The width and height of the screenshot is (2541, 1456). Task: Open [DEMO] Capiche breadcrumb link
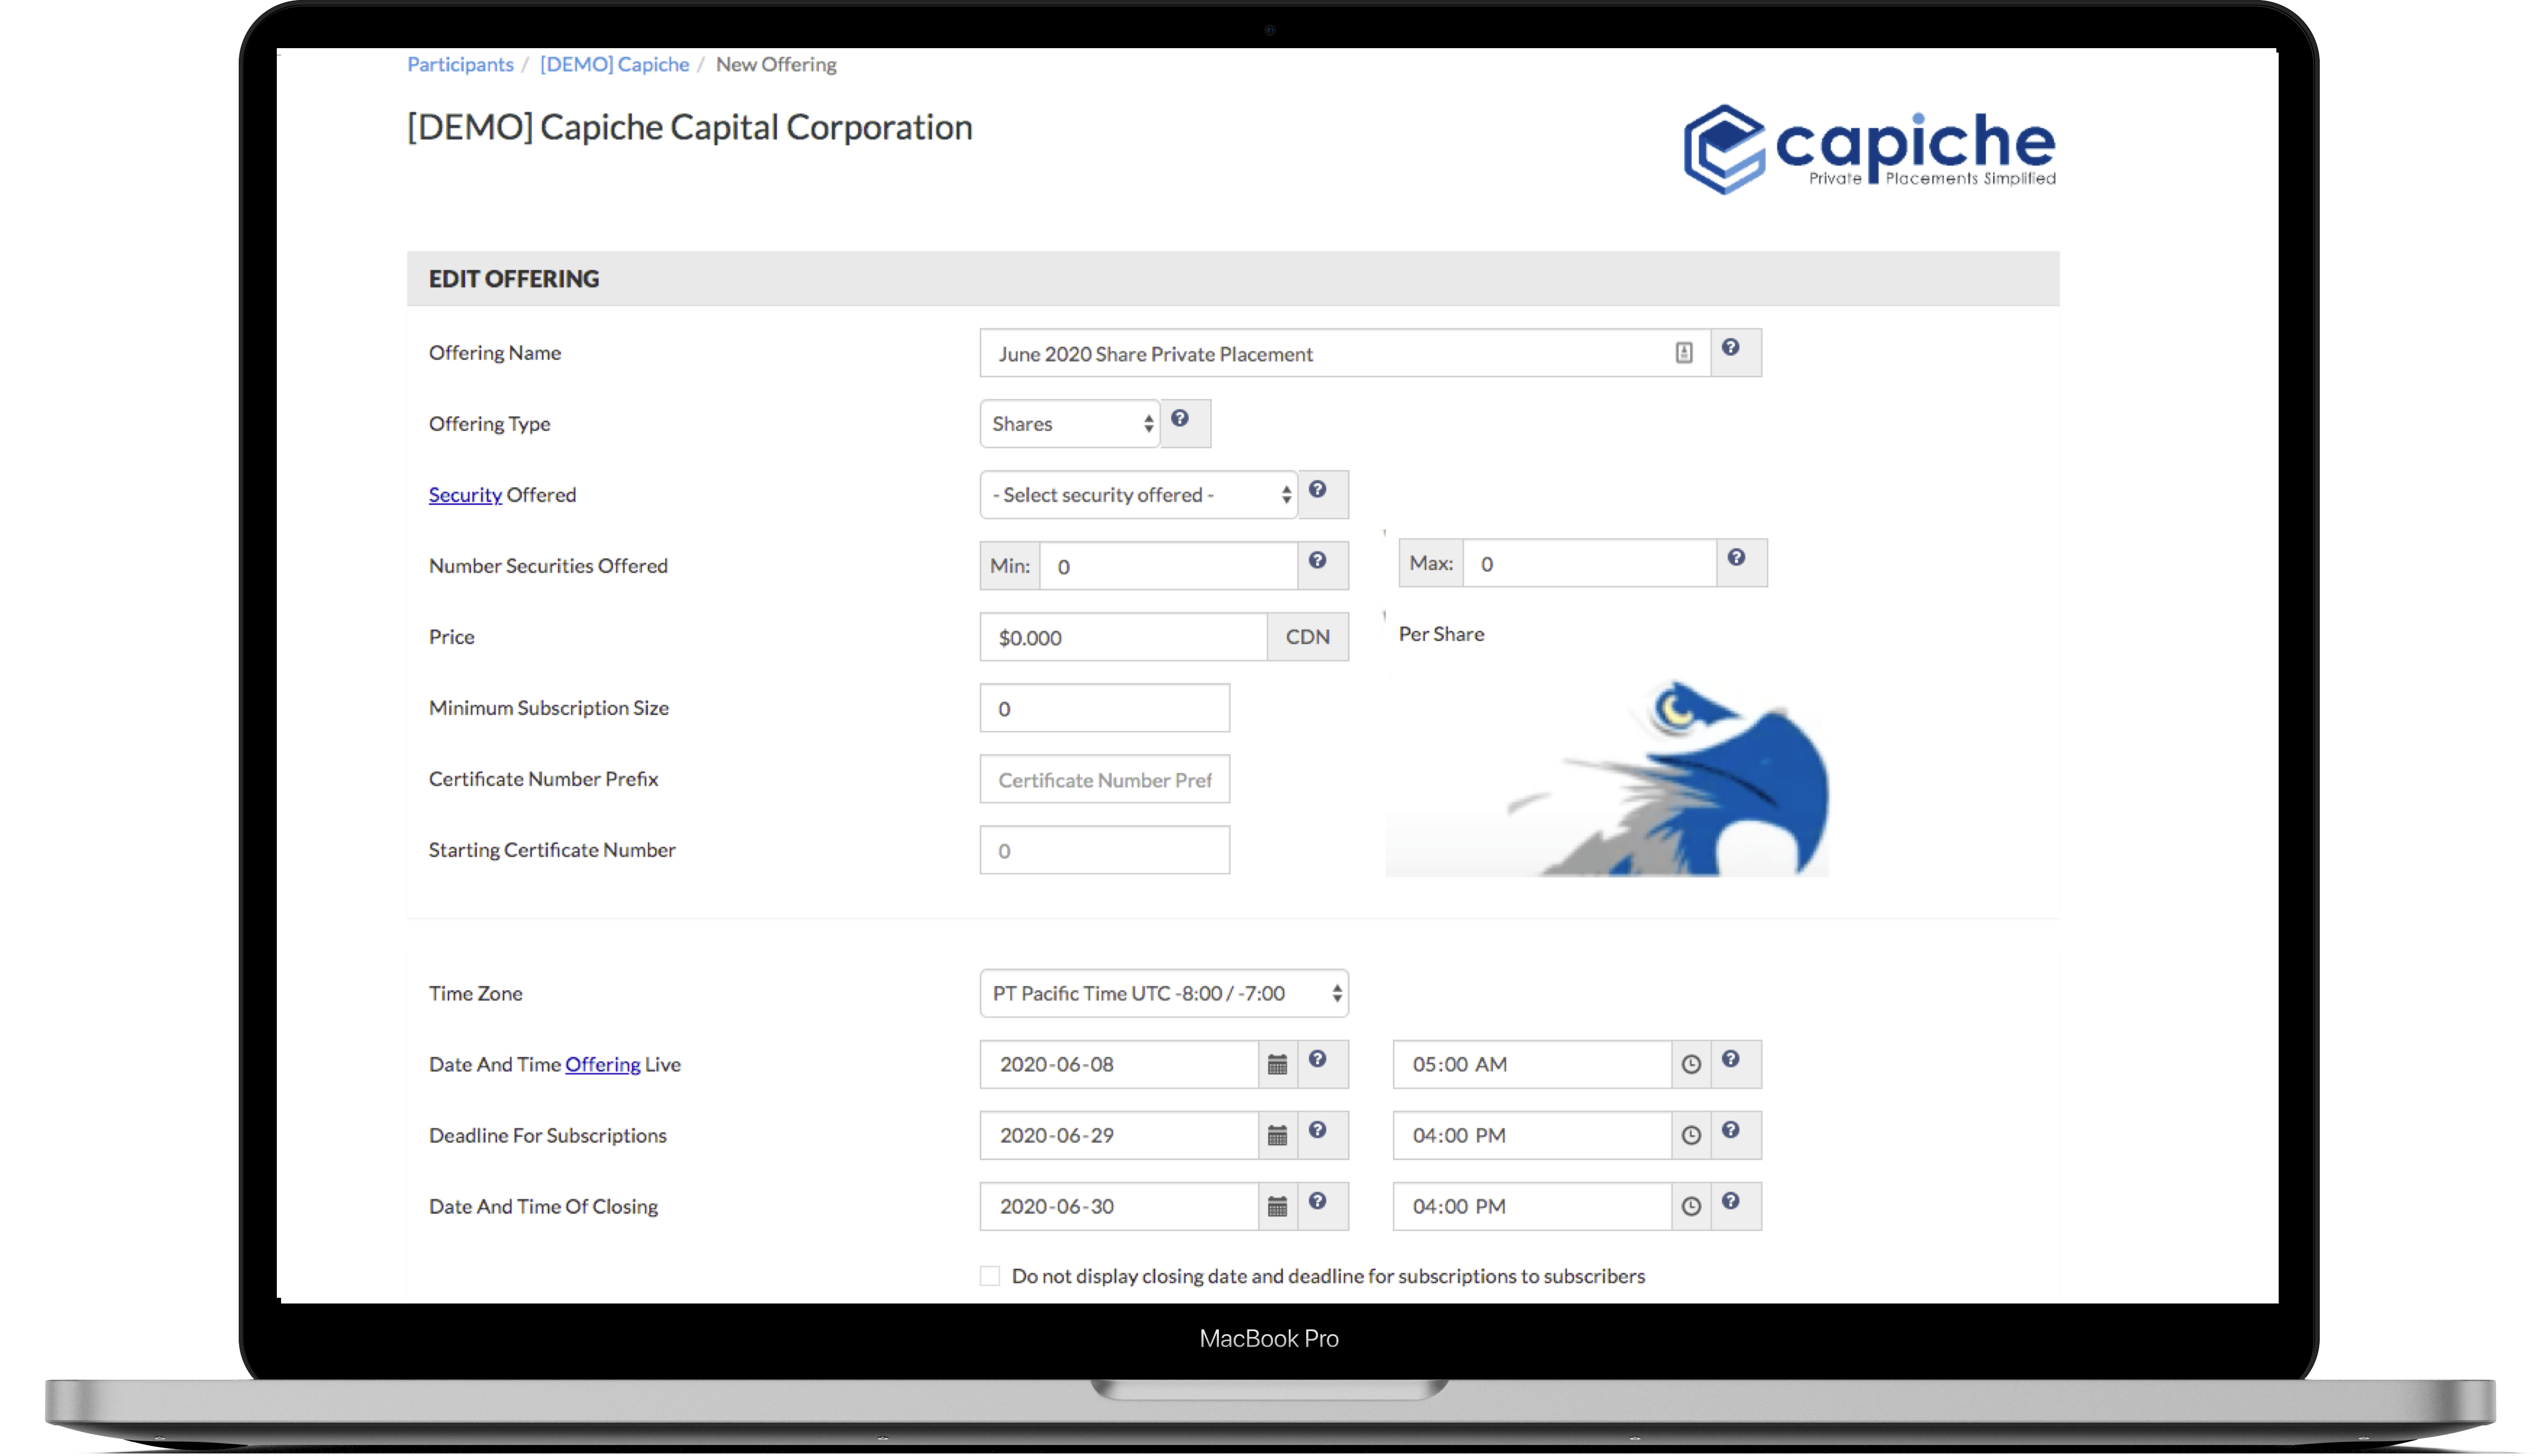(614, 65)
